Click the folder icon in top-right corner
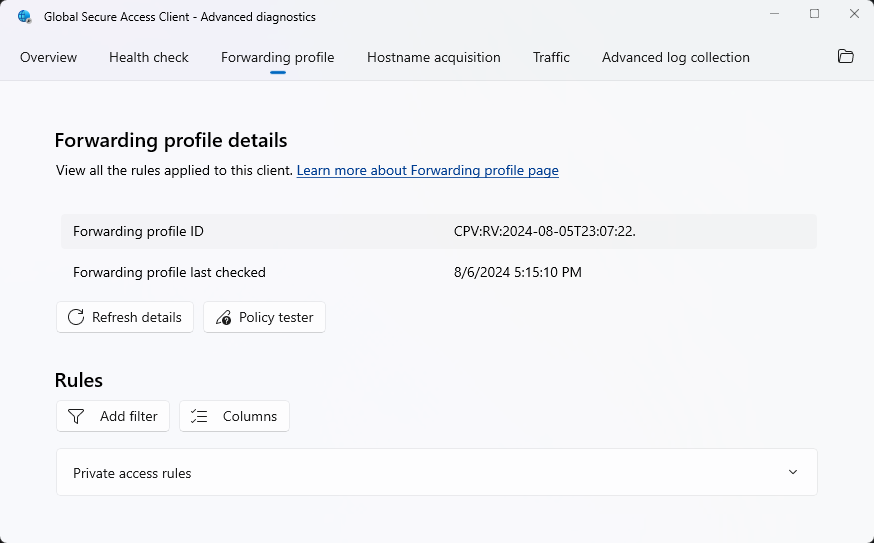This screenshot has width=874, height=543. [845, 57]
